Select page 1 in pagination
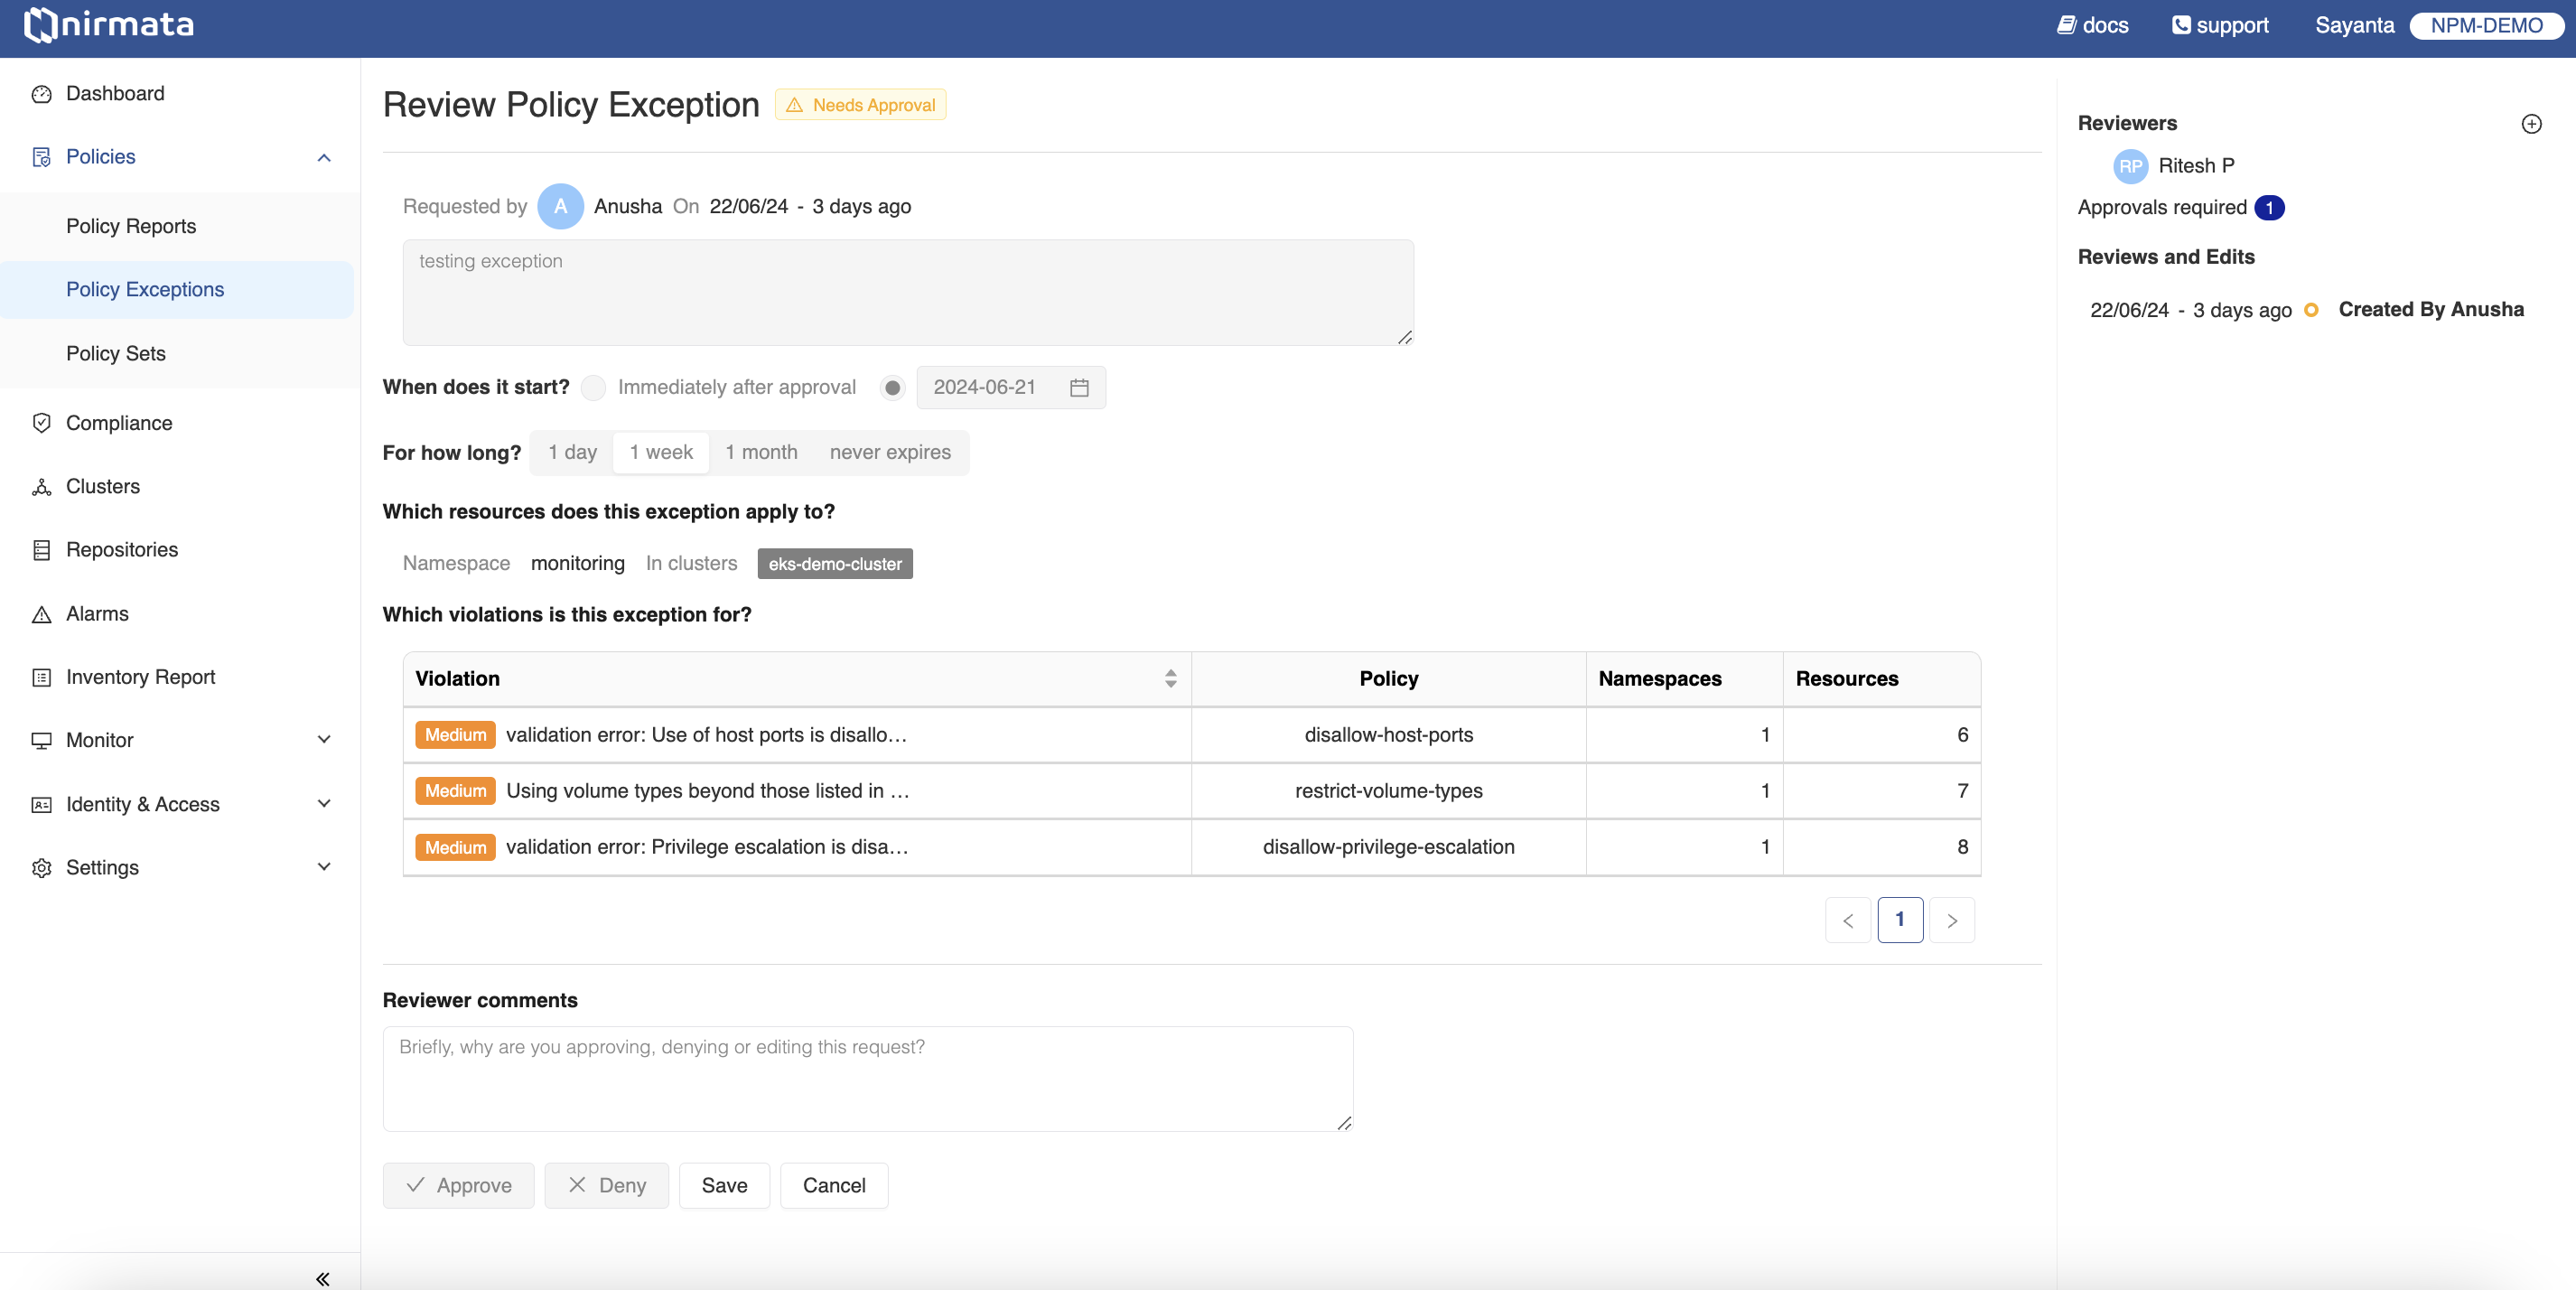 pyautogui.click(x=1900, y=920)
